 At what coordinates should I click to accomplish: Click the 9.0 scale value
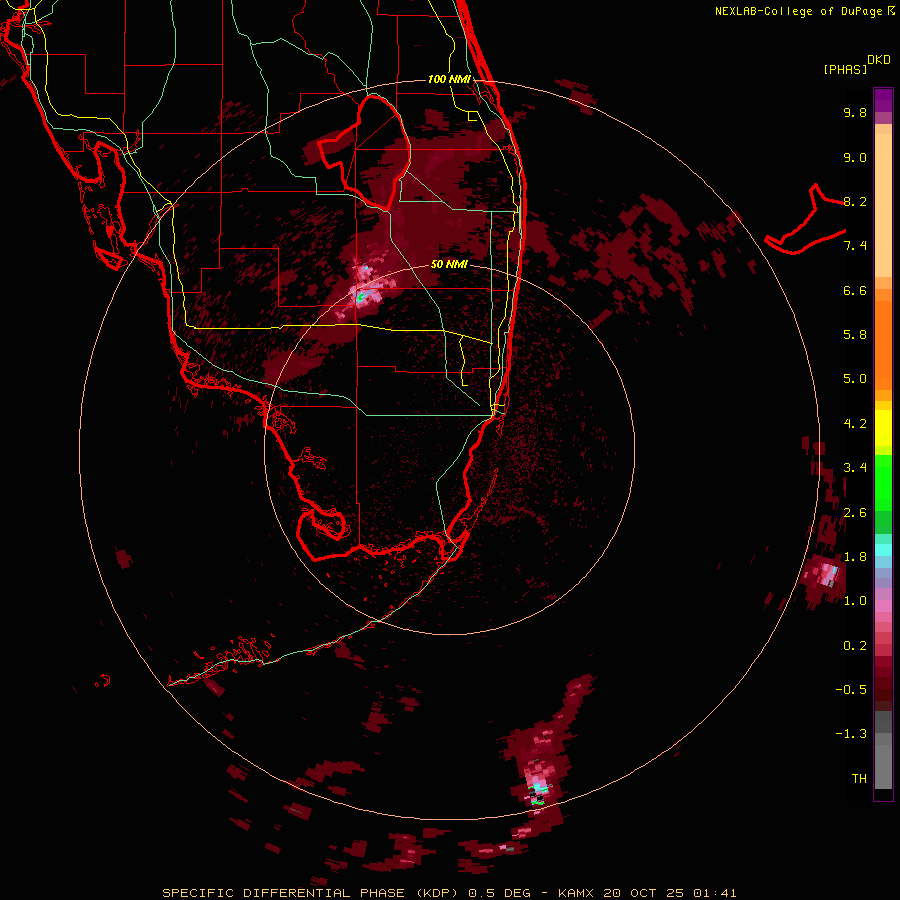tap(855, 157)
